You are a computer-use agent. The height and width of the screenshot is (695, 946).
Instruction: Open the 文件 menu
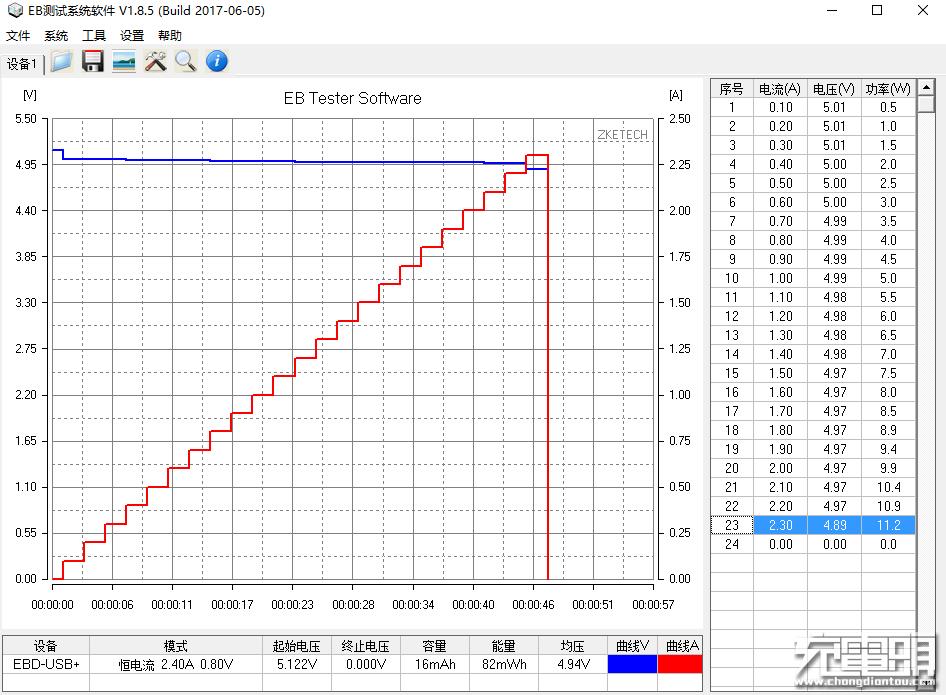(18, 36)
